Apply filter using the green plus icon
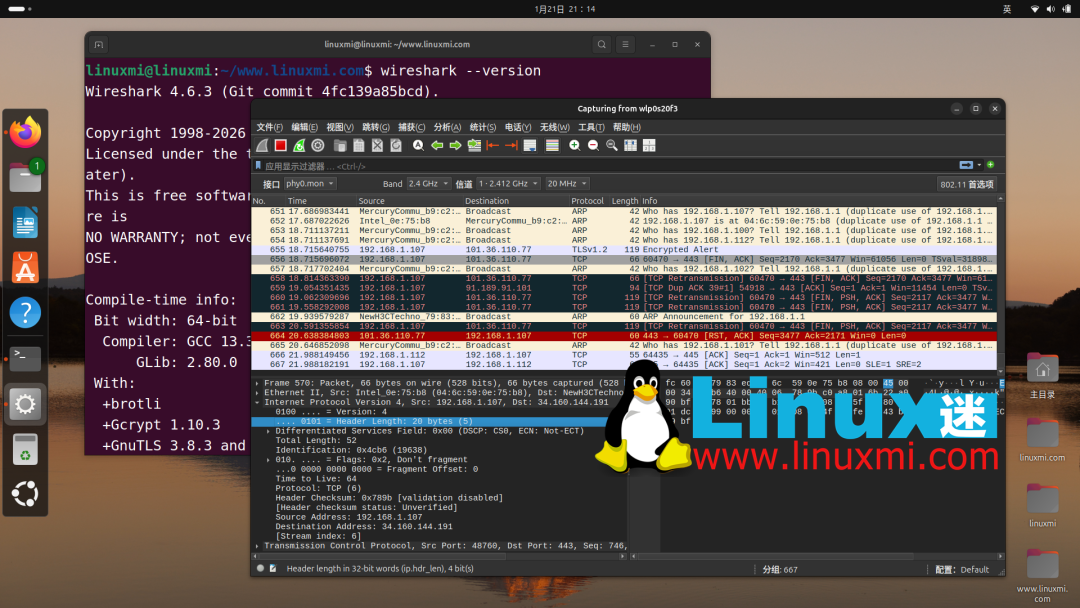Image resolution: width=1080 pixels, height=608 pixels. (x=990, y=165)
